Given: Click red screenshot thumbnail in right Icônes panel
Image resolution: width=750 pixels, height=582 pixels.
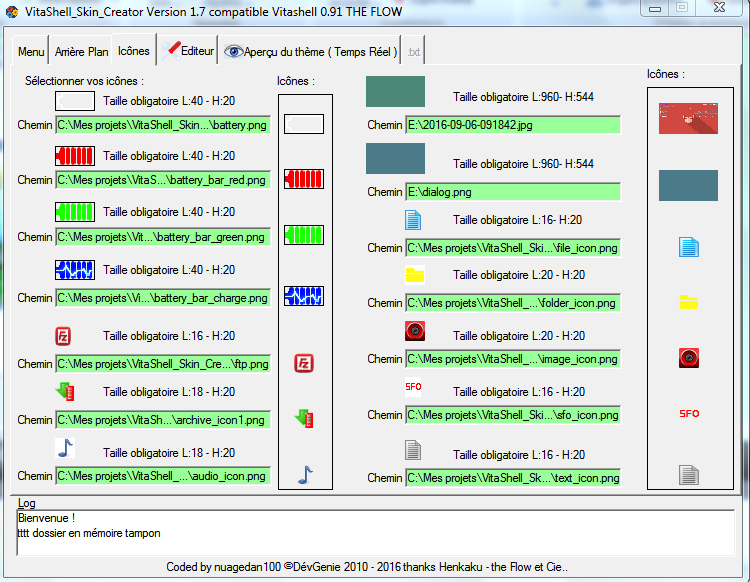Looking at the screenshot, I should tap(688, 118).
